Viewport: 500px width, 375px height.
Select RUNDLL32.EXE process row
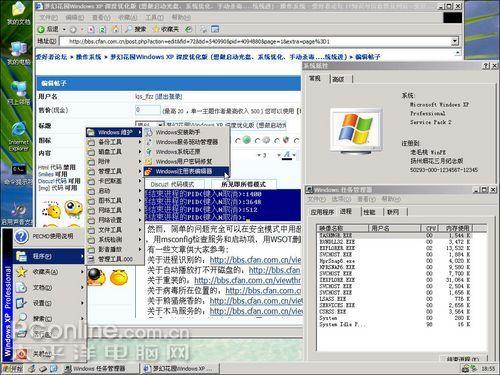tap(395, 242)
